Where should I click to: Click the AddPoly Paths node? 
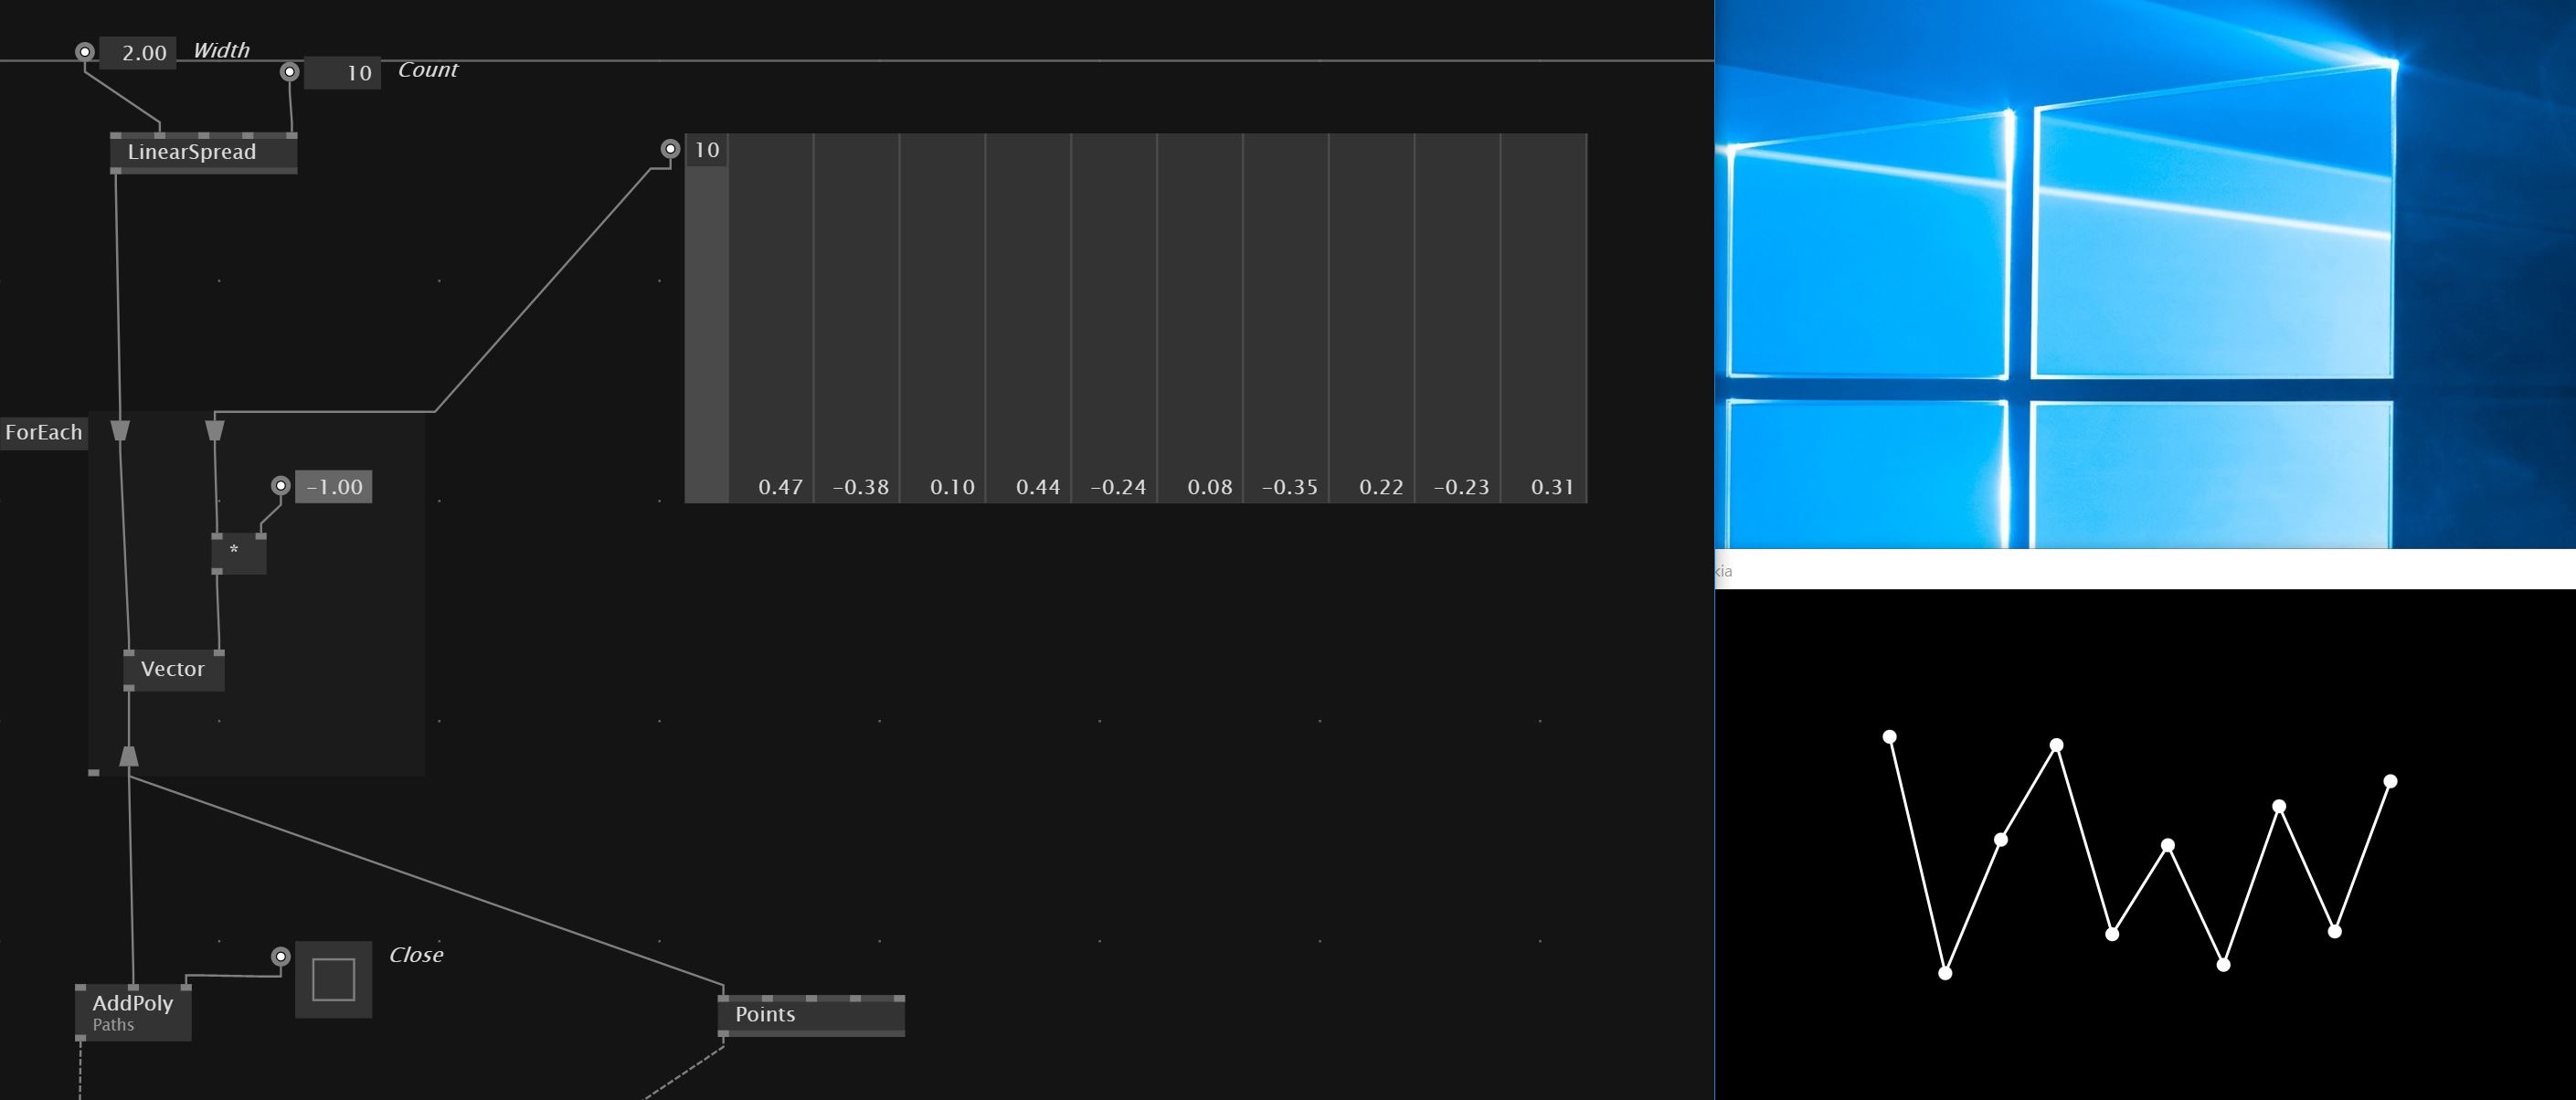coord(133,1012)
